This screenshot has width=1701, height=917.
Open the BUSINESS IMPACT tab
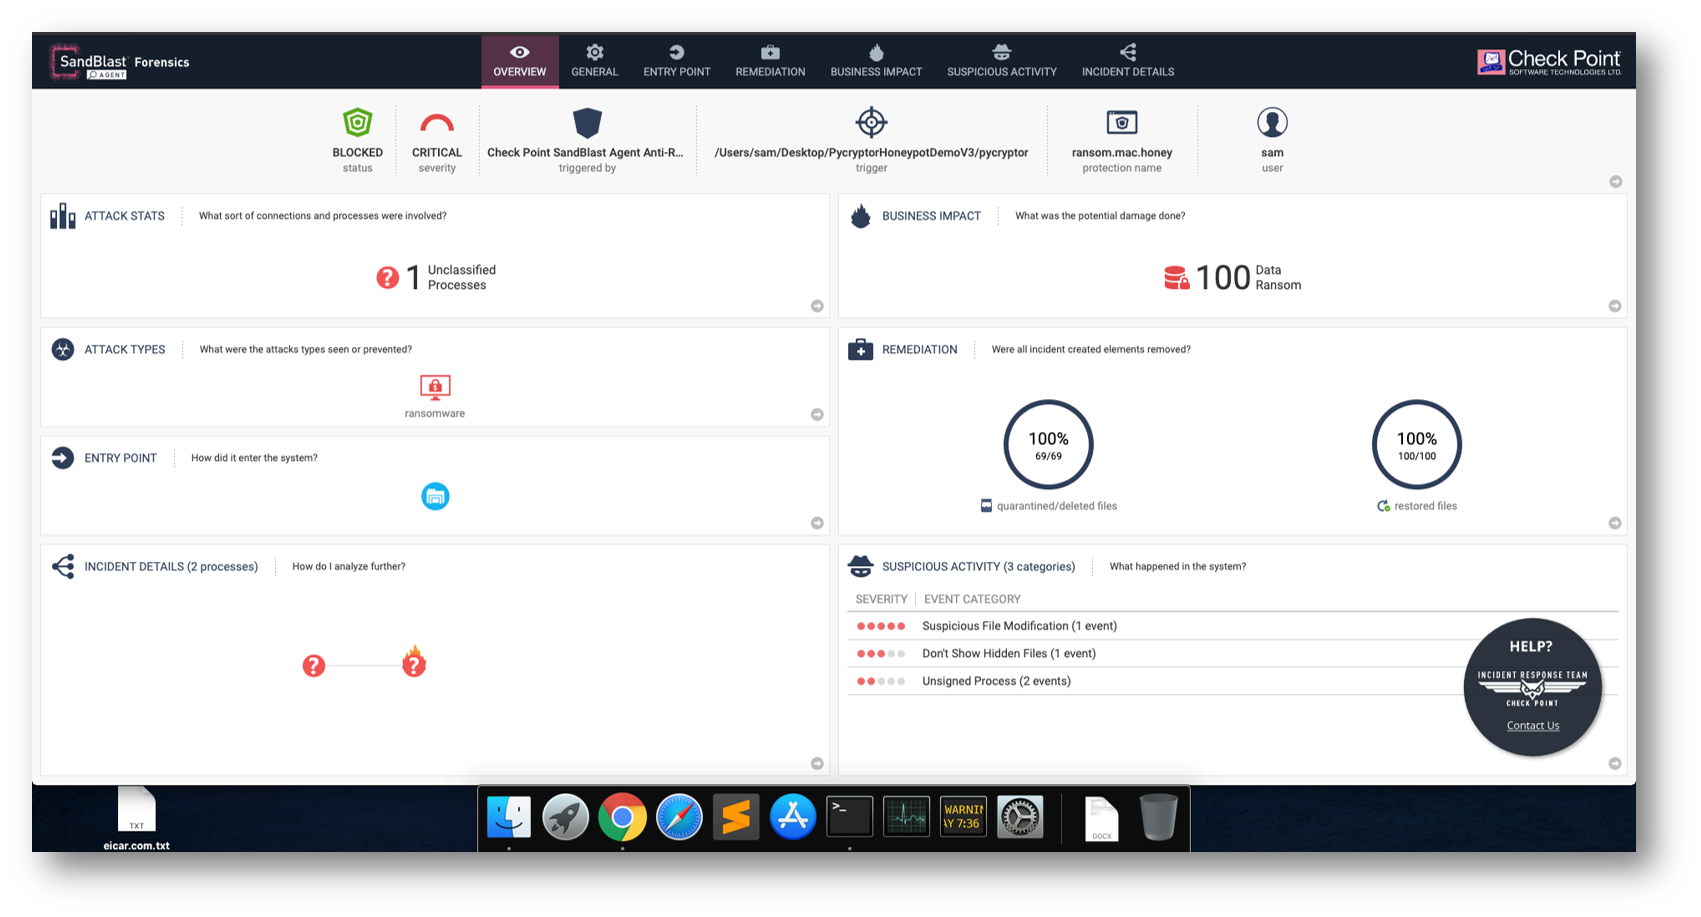tap(876, 60)
